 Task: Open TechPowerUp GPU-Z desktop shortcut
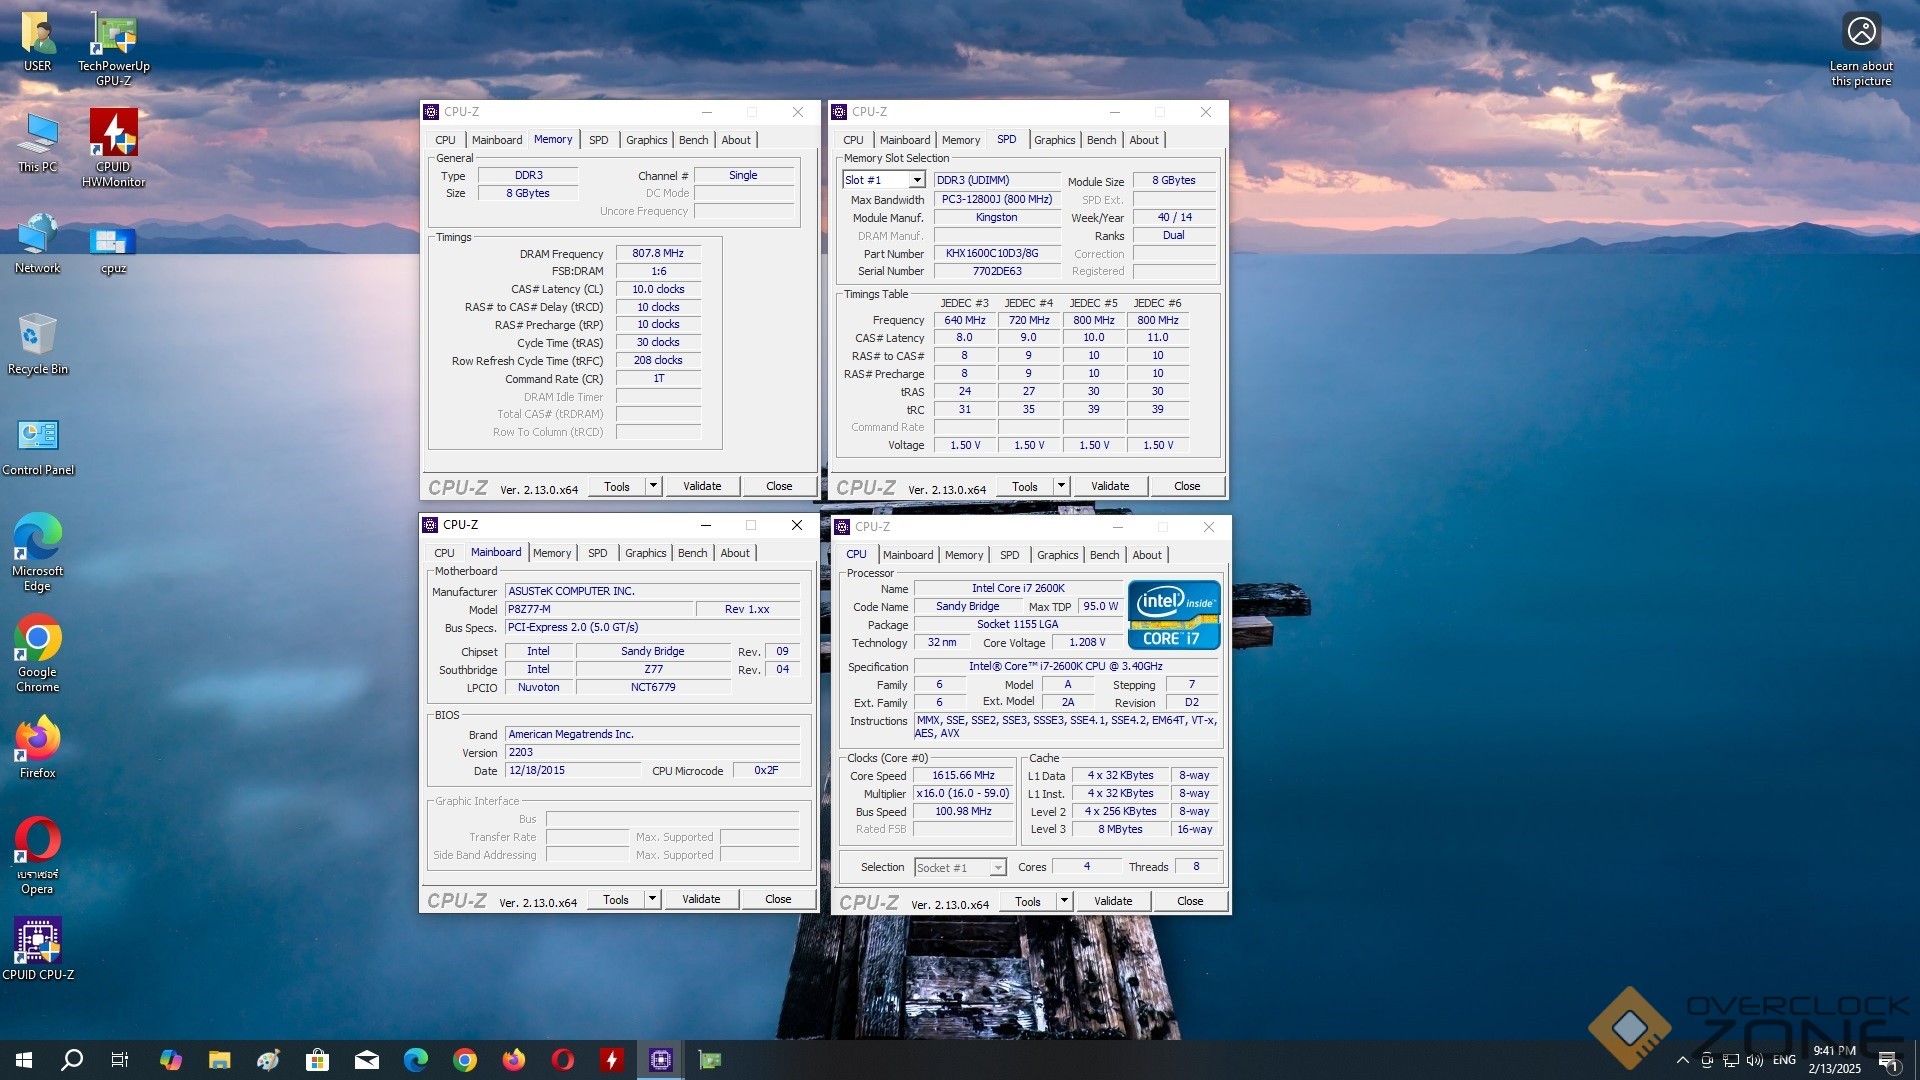114,48
